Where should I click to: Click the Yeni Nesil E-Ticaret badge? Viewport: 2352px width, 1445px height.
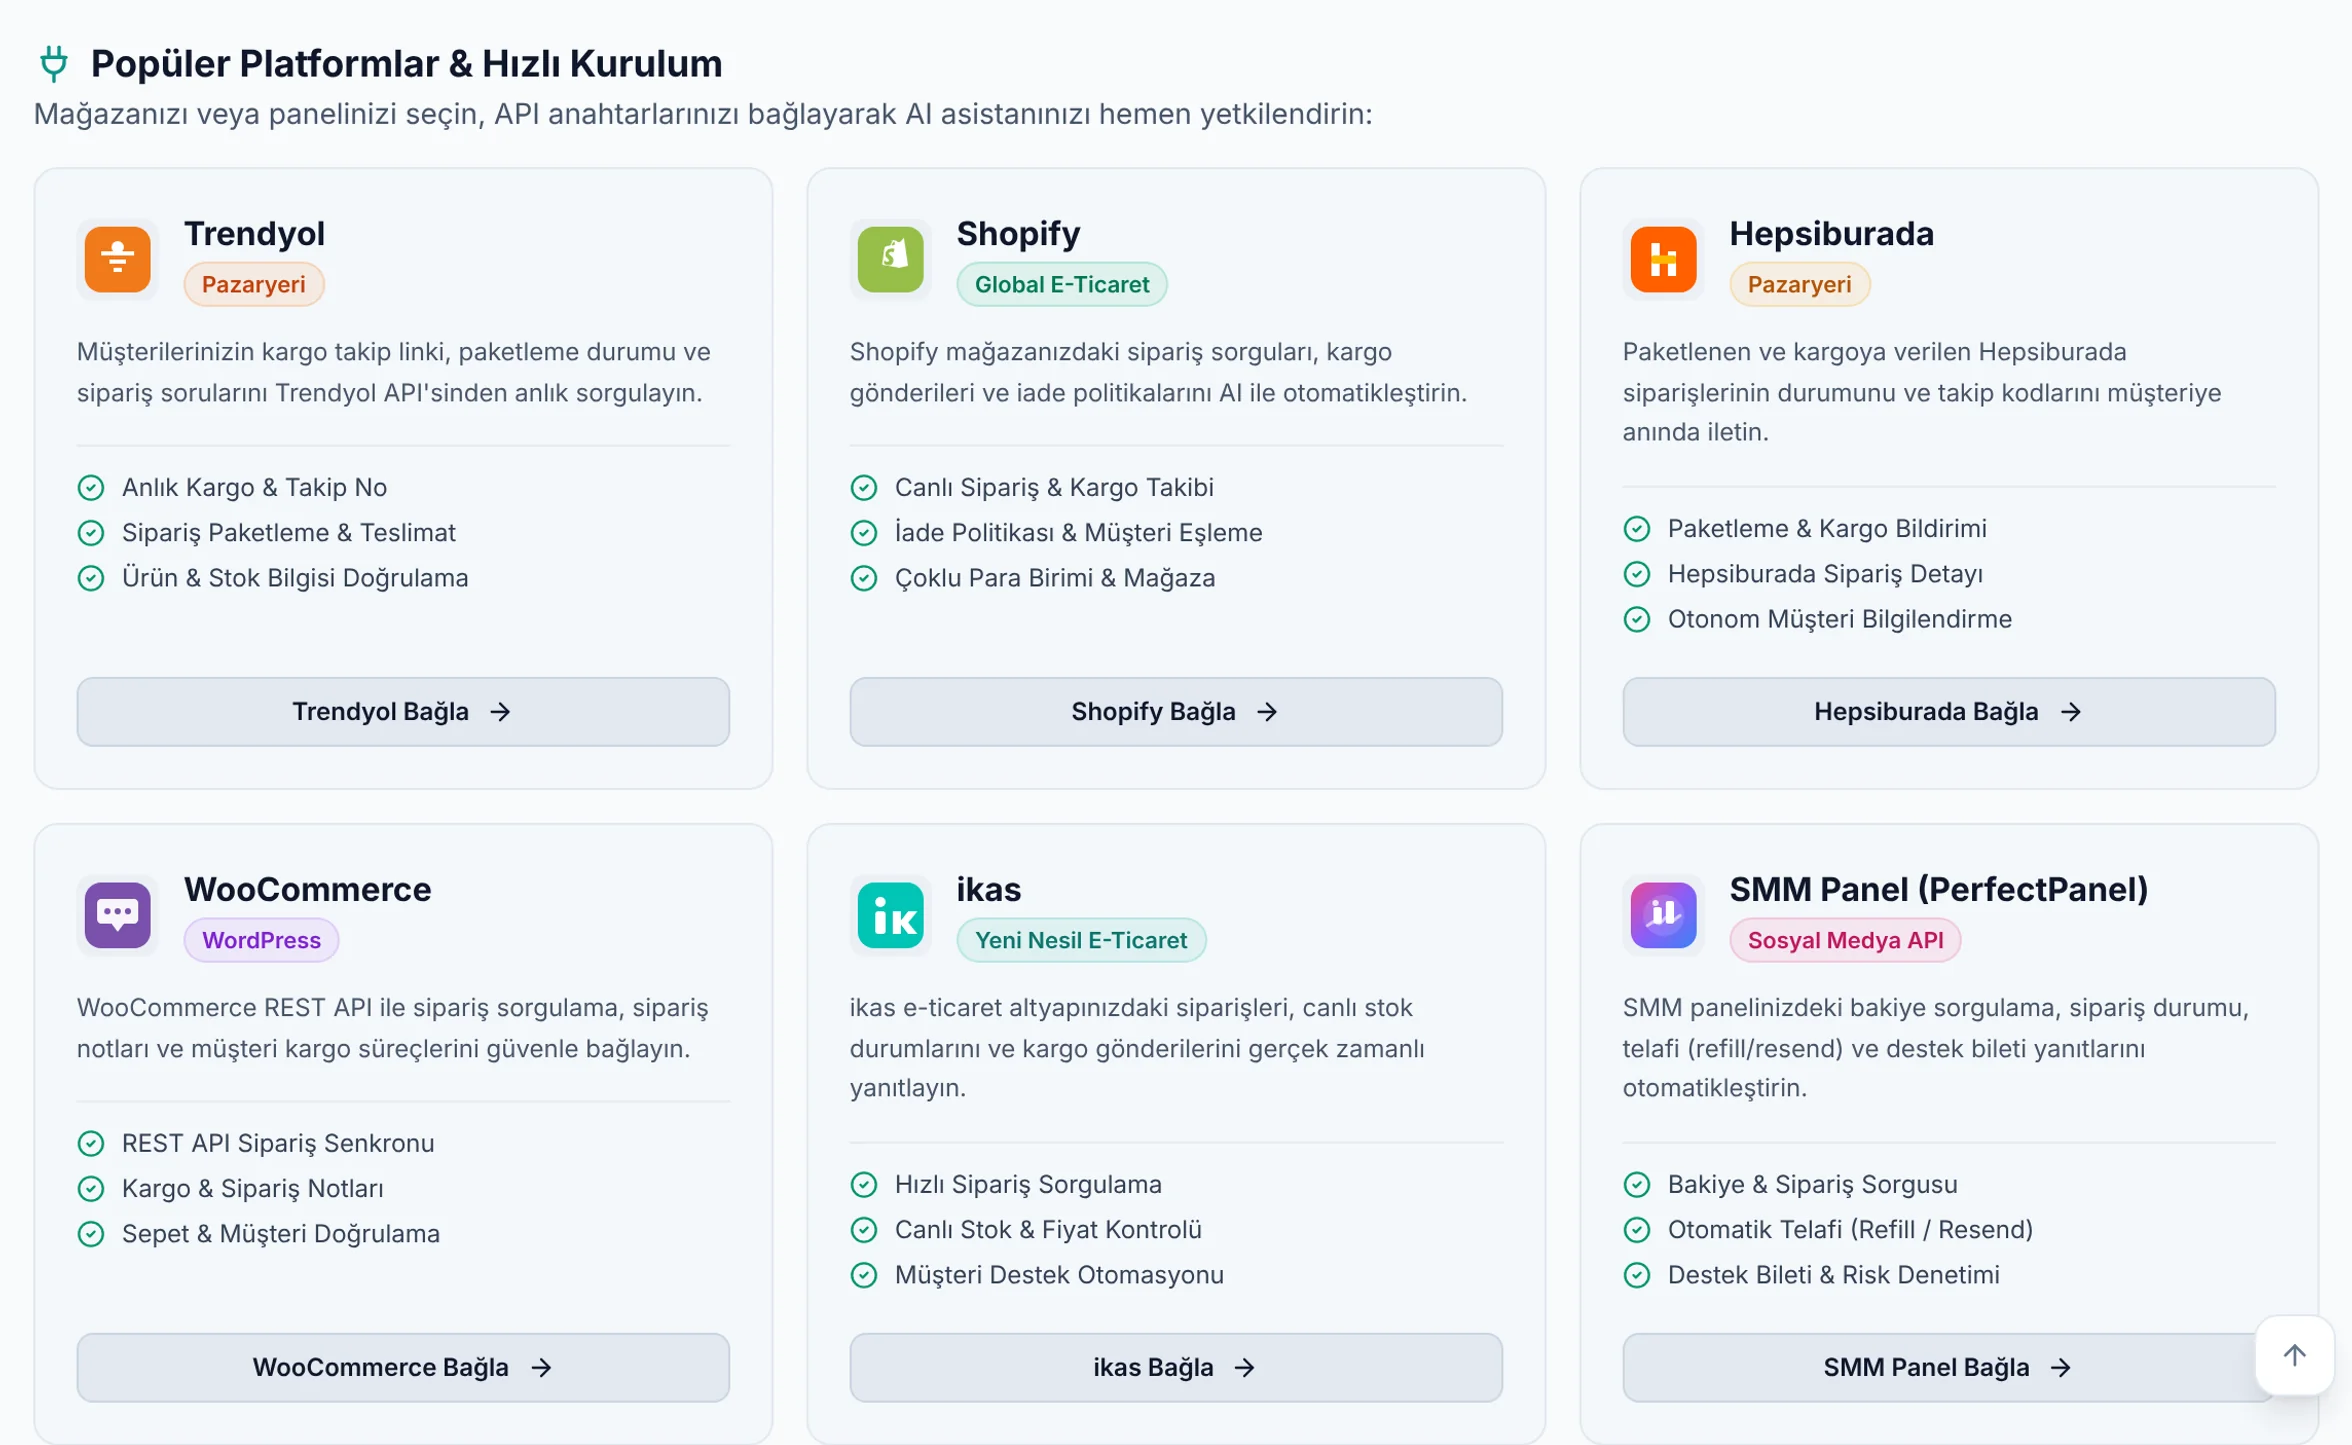(1081, 940)
